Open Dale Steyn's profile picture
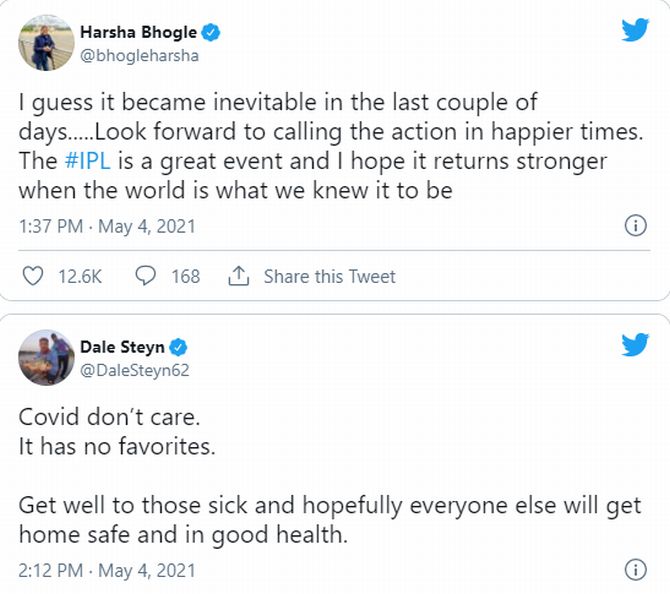Viewport: 670px width, 594px height. [x=46, y=357]
